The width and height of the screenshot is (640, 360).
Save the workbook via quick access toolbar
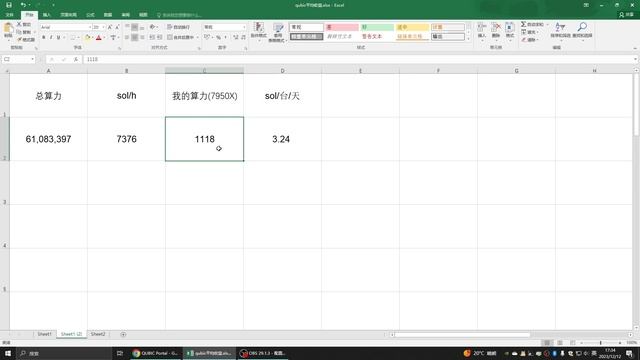[9, 5]
